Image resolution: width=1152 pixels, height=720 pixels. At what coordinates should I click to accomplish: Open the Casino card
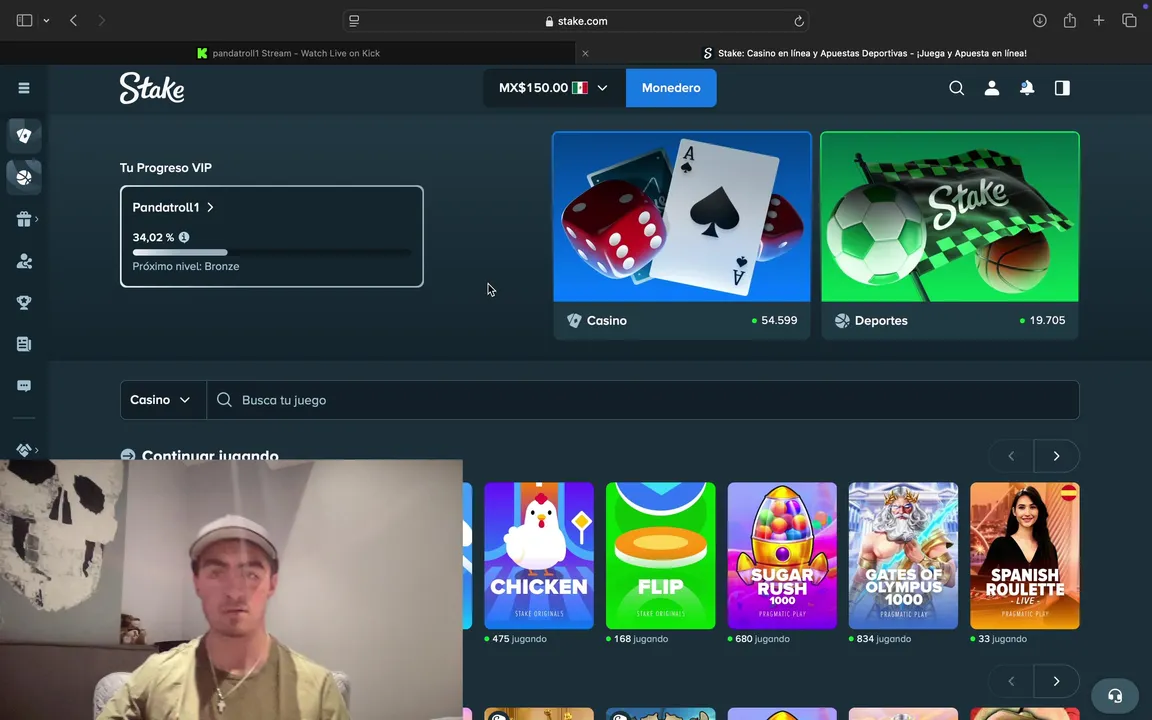(682, 236)
